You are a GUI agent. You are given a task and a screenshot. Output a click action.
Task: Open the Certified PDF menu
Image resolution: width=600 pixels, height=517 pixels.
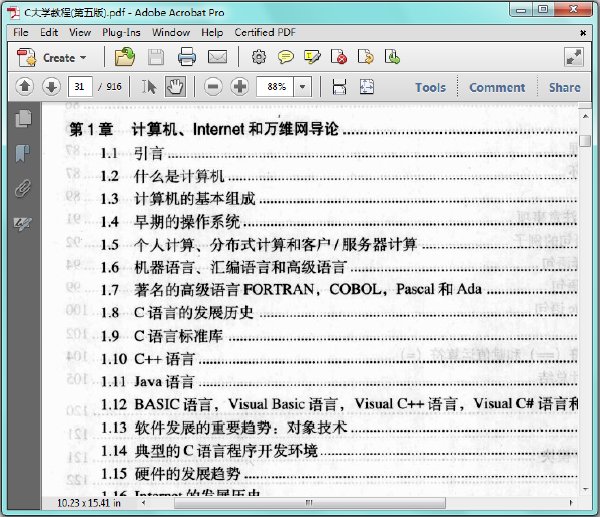click(x=265, y=33)
